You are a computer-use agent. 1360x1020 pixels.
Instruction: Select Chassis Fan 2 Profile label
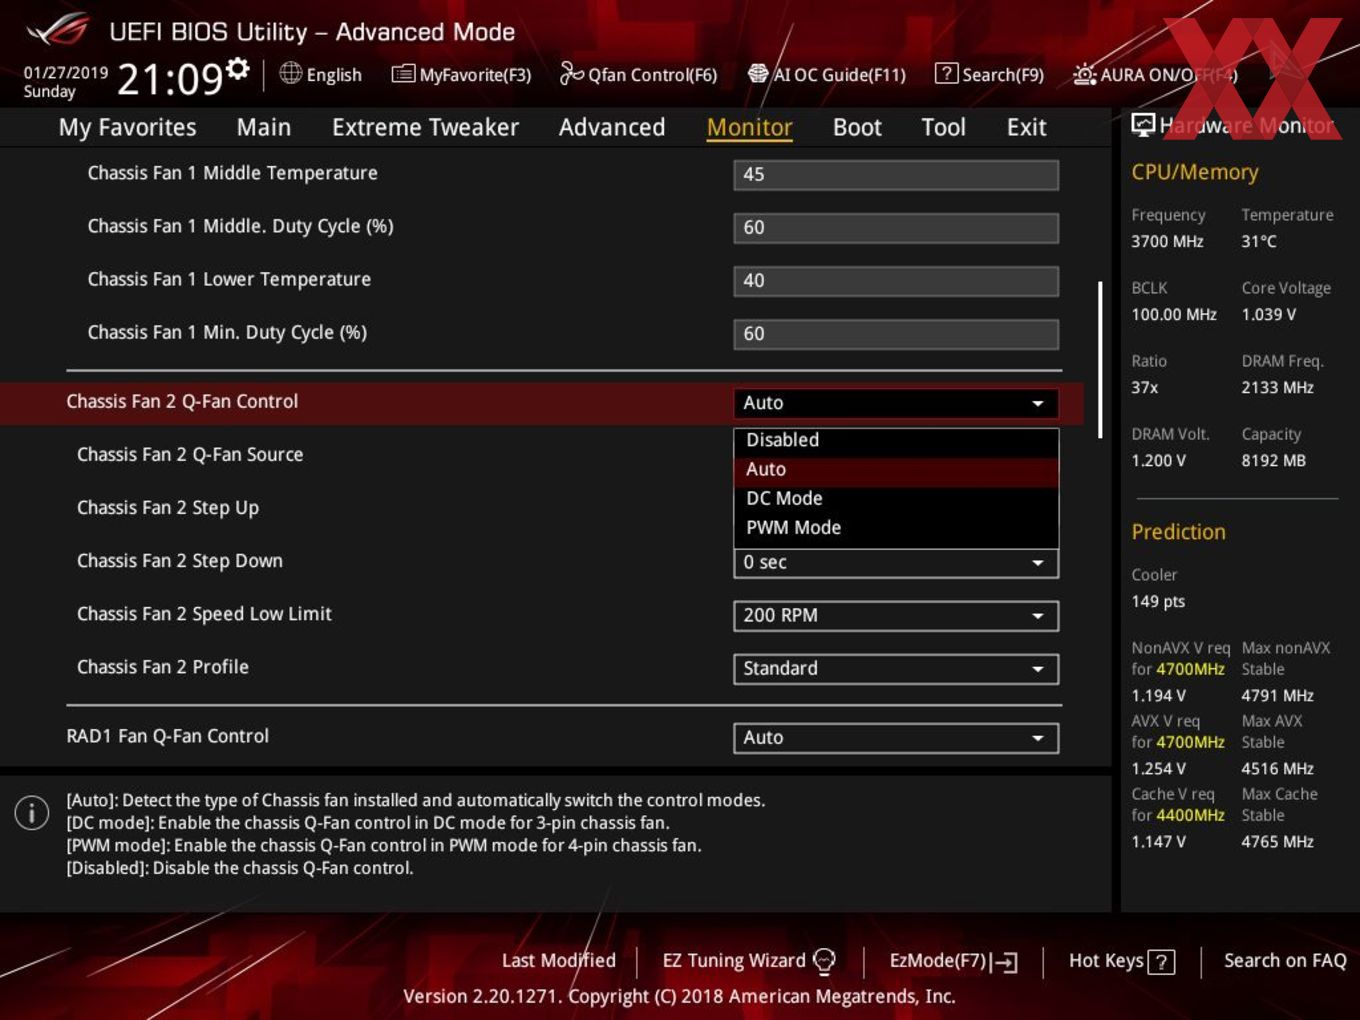[x=163, y=666]
